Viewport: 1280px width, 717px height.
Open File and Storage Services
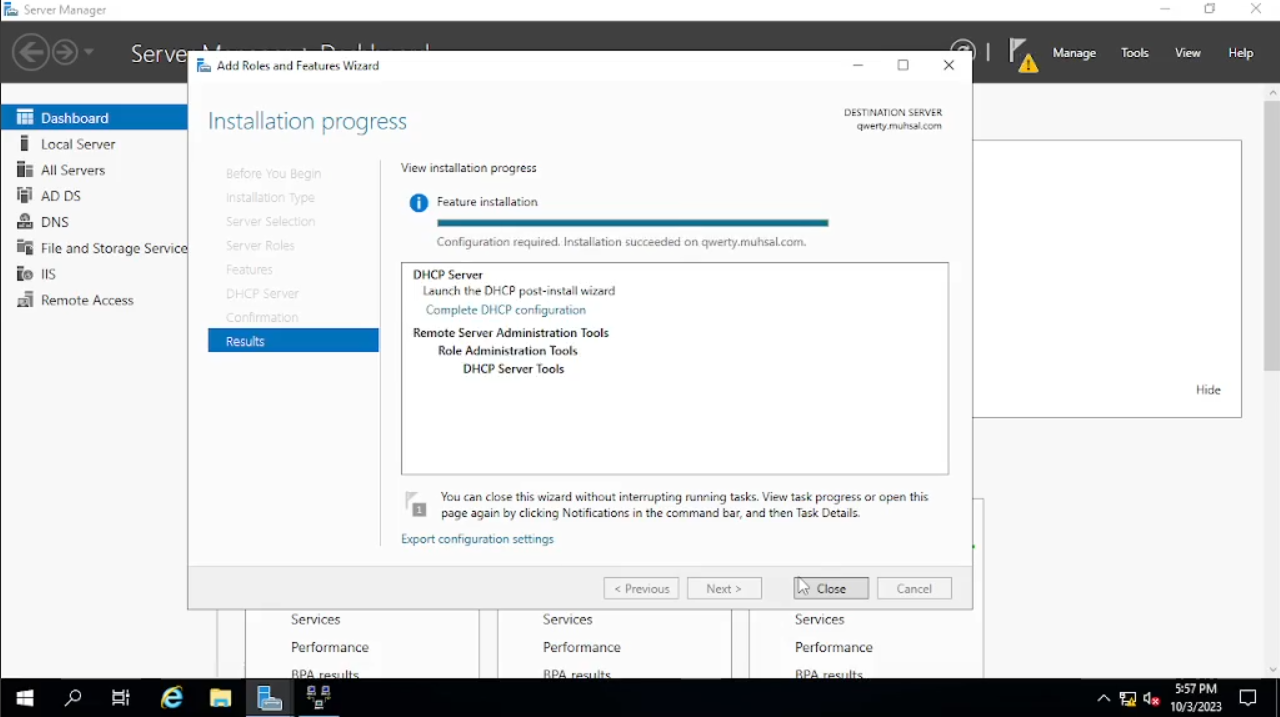click(113, 248)
